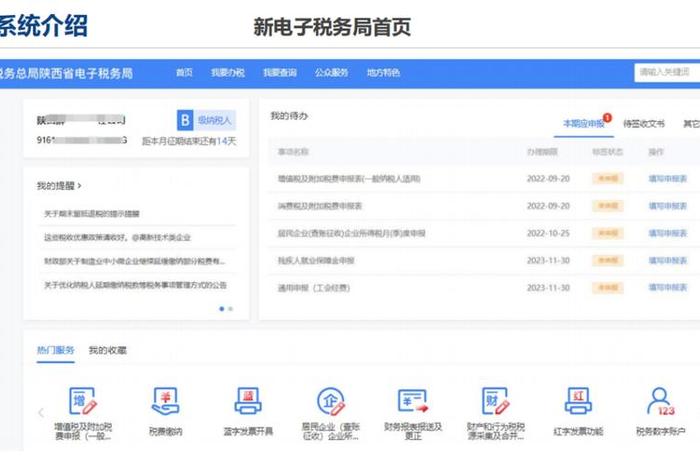Select the second gray carousel dot
The height and width of the screenshot is (470, 700).
[230, 309]
